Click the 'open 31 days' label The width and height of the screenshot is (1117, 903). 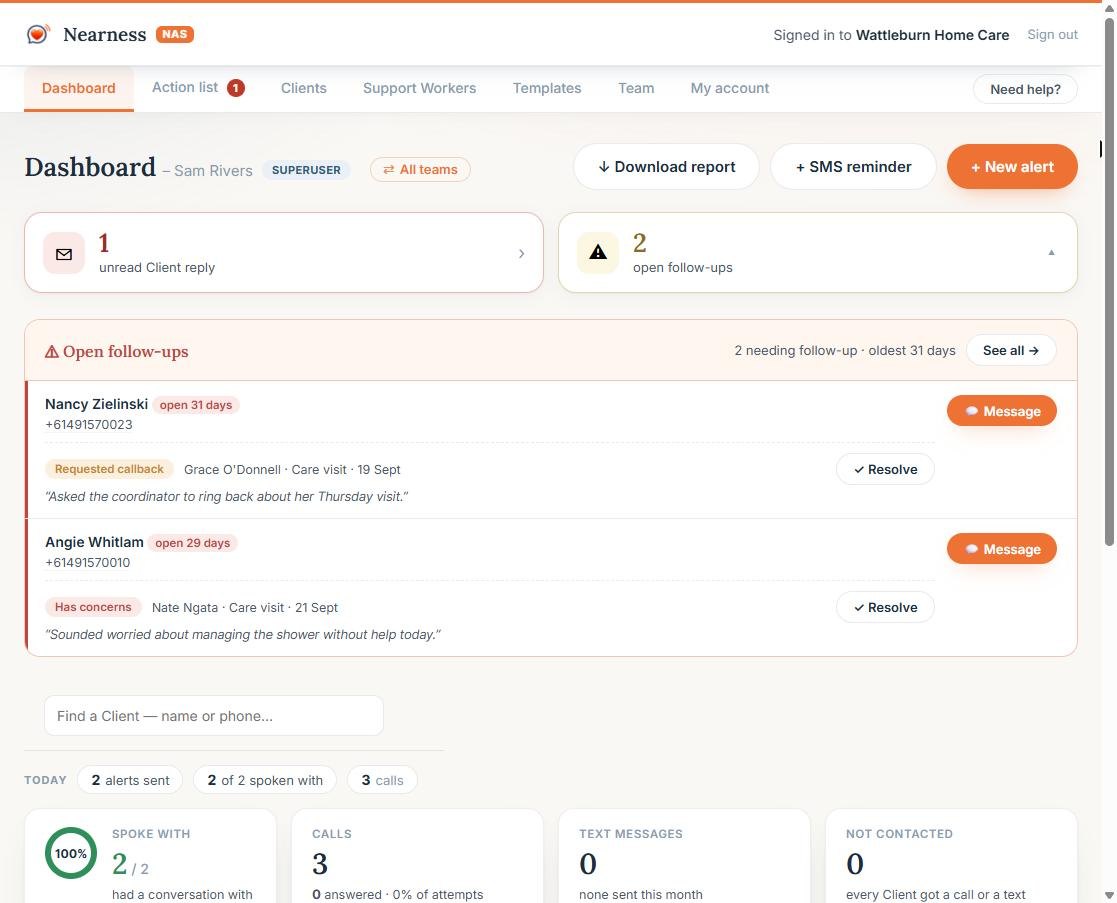(x=196, y=404)
